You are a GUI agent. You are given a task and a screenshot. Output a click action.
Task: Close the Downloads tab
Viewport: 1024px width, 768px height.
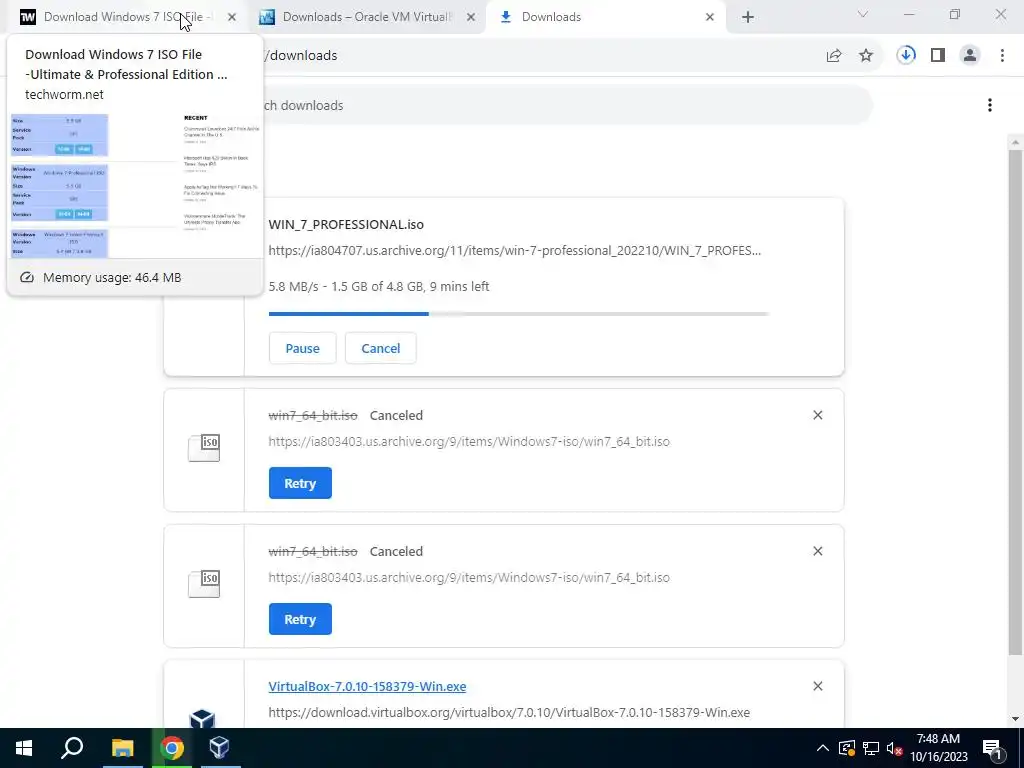point(710,17)
